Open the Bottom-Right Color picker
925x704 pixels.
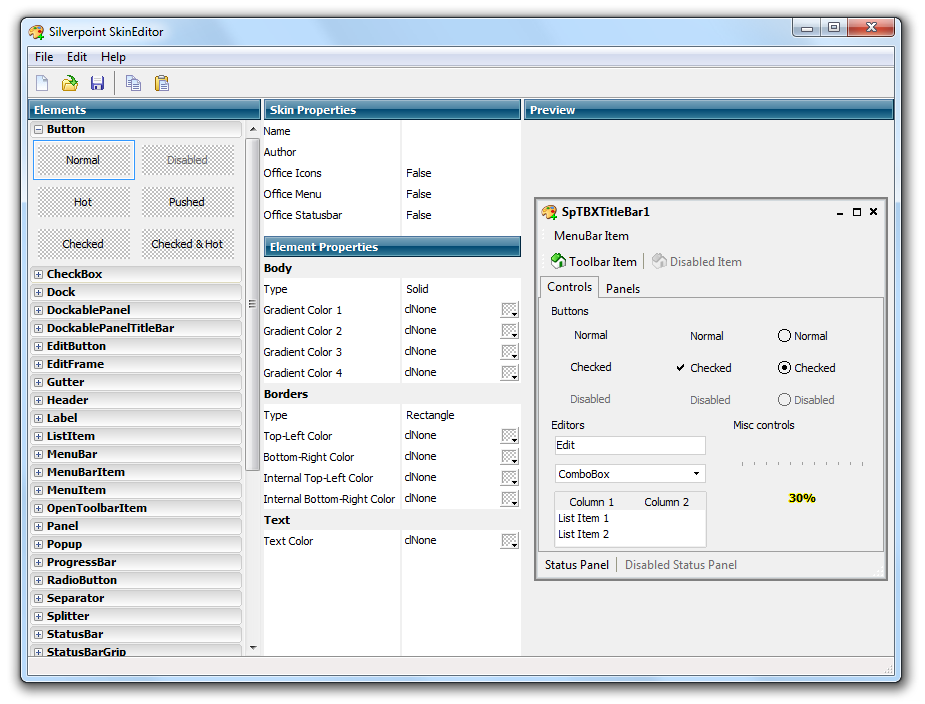pyautogui.click(x=510, y=457)
